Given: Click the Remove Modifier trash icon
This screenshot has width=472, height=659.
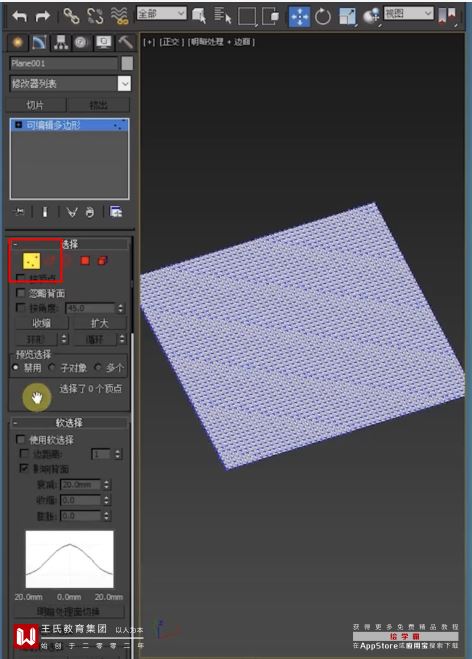Looking at the screenshot, I should pyautogui.click(x=90, y=212).
